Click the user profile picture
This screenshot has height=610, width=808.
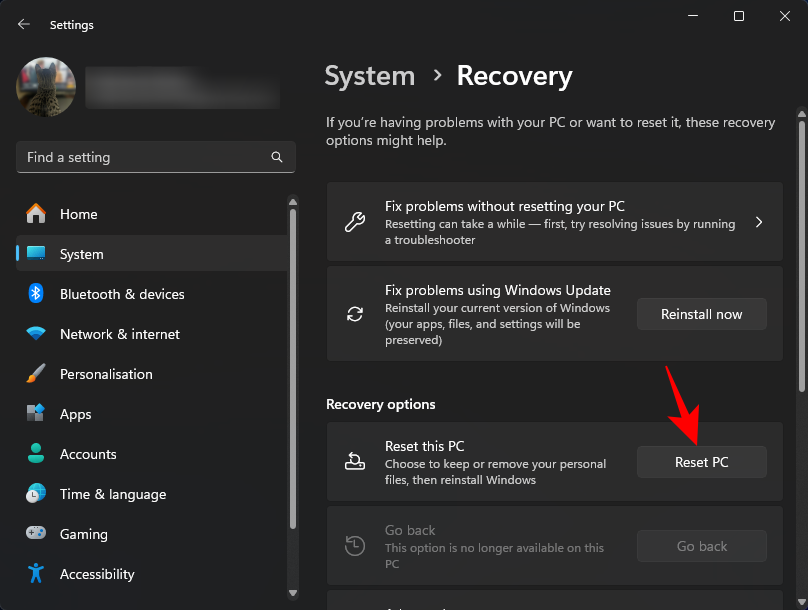tap(46, 87)
